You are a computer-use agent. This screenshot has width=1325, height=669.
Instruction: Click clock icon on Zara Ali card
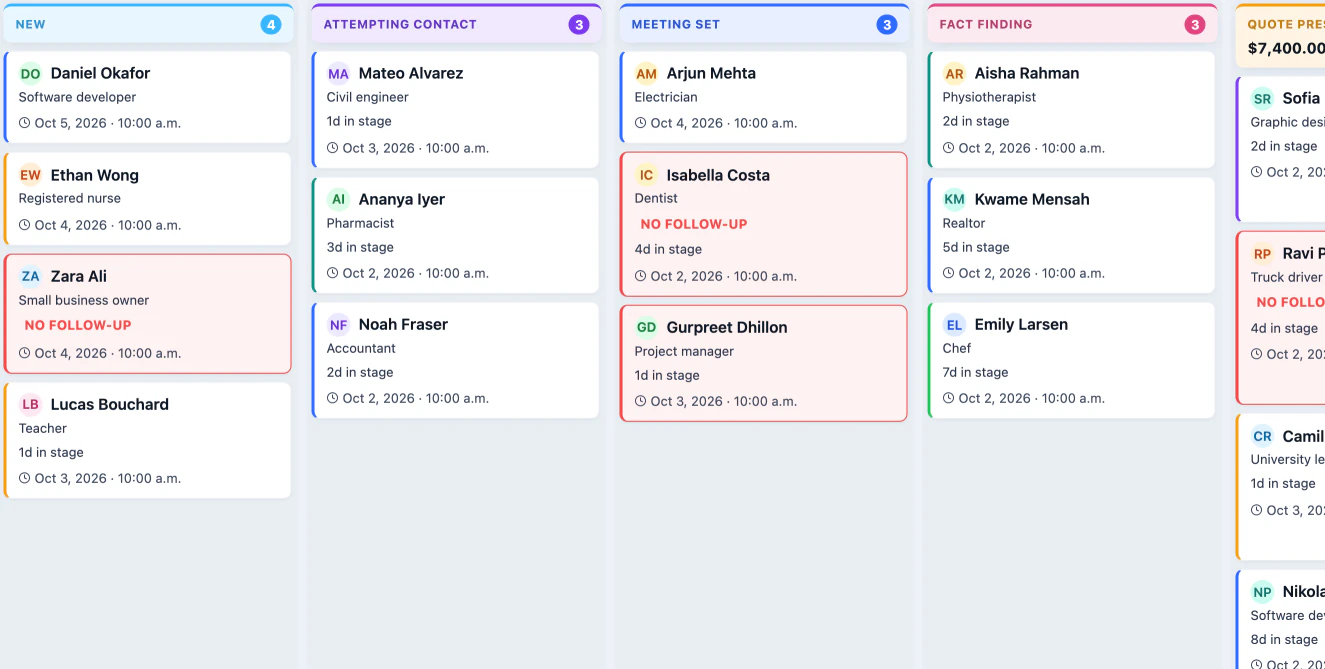coord(25,353)
